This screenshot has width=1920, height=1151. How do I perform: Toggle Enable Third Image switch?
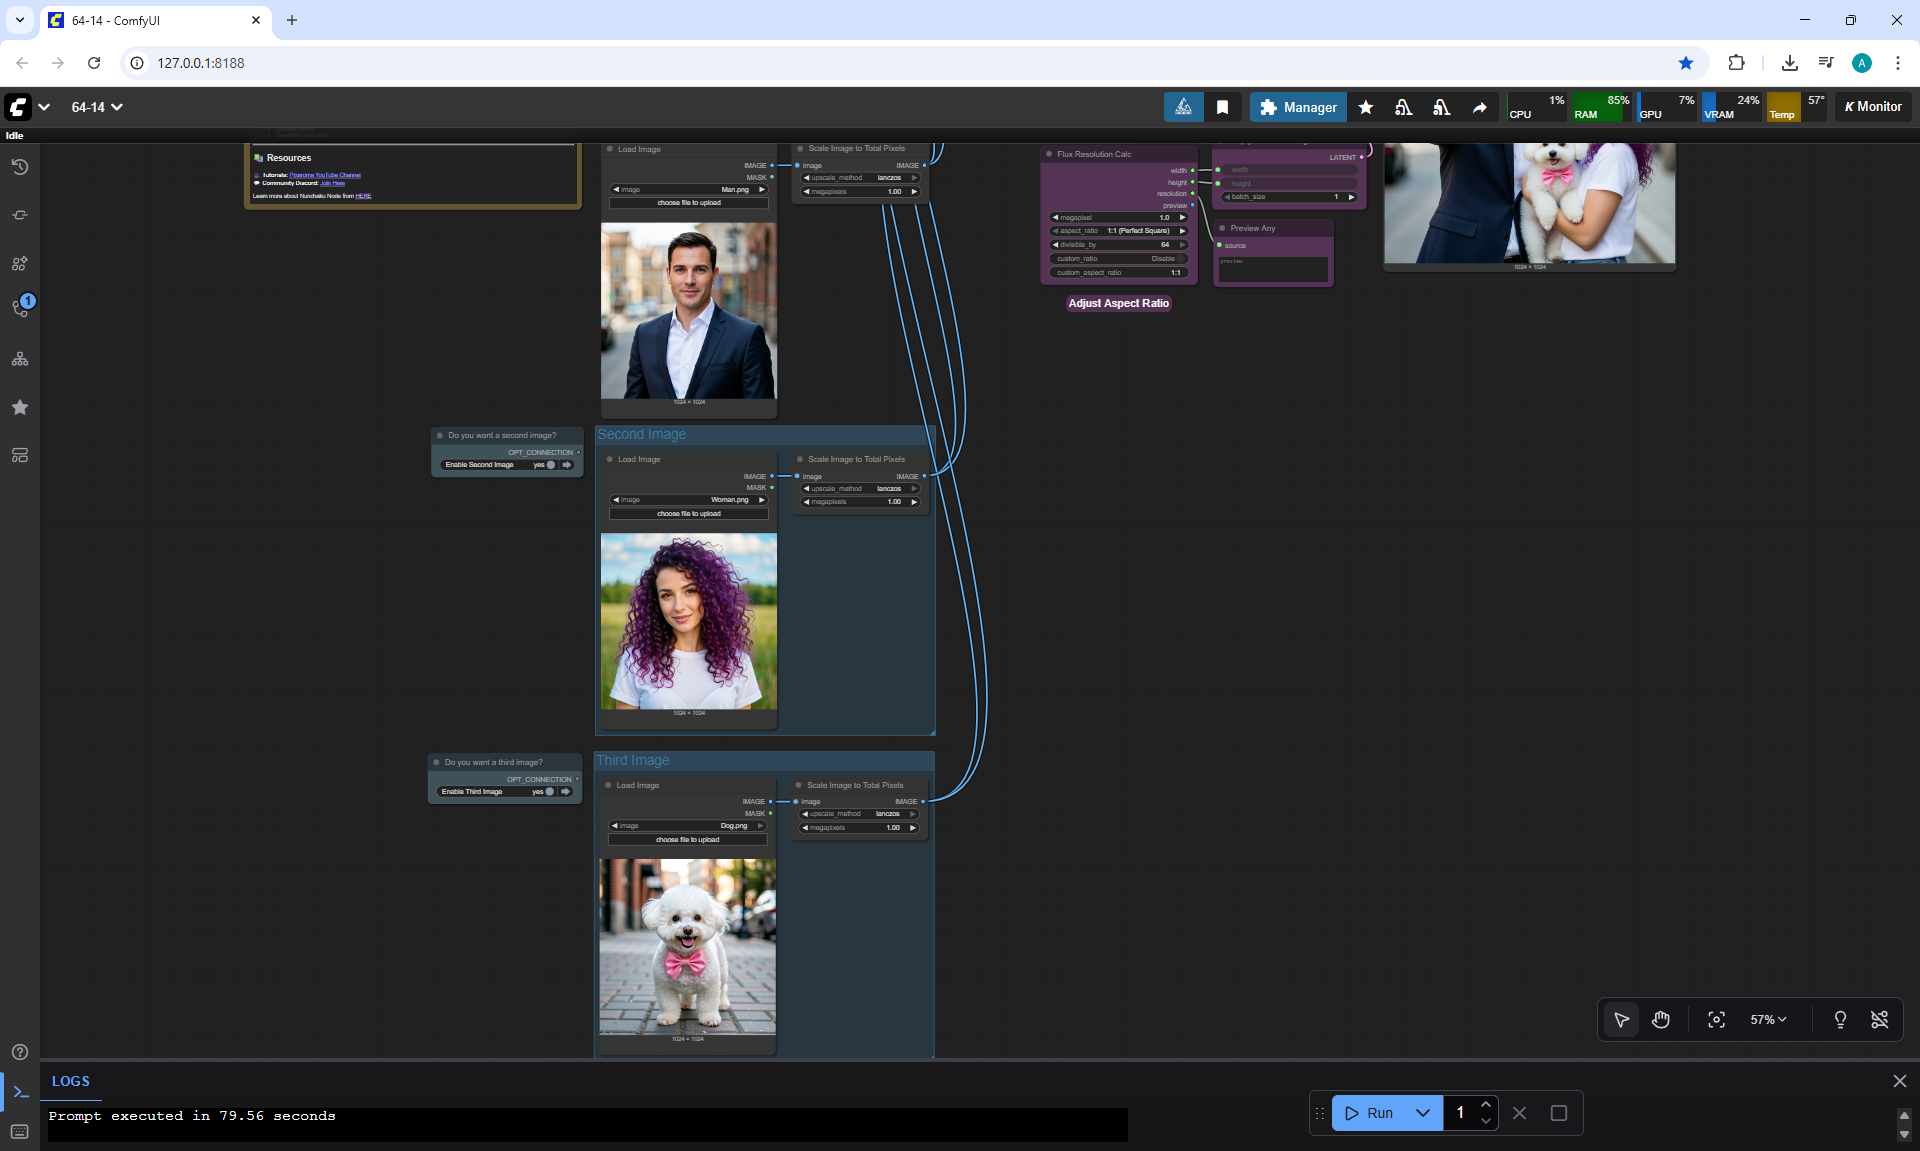tap(549, 792)
